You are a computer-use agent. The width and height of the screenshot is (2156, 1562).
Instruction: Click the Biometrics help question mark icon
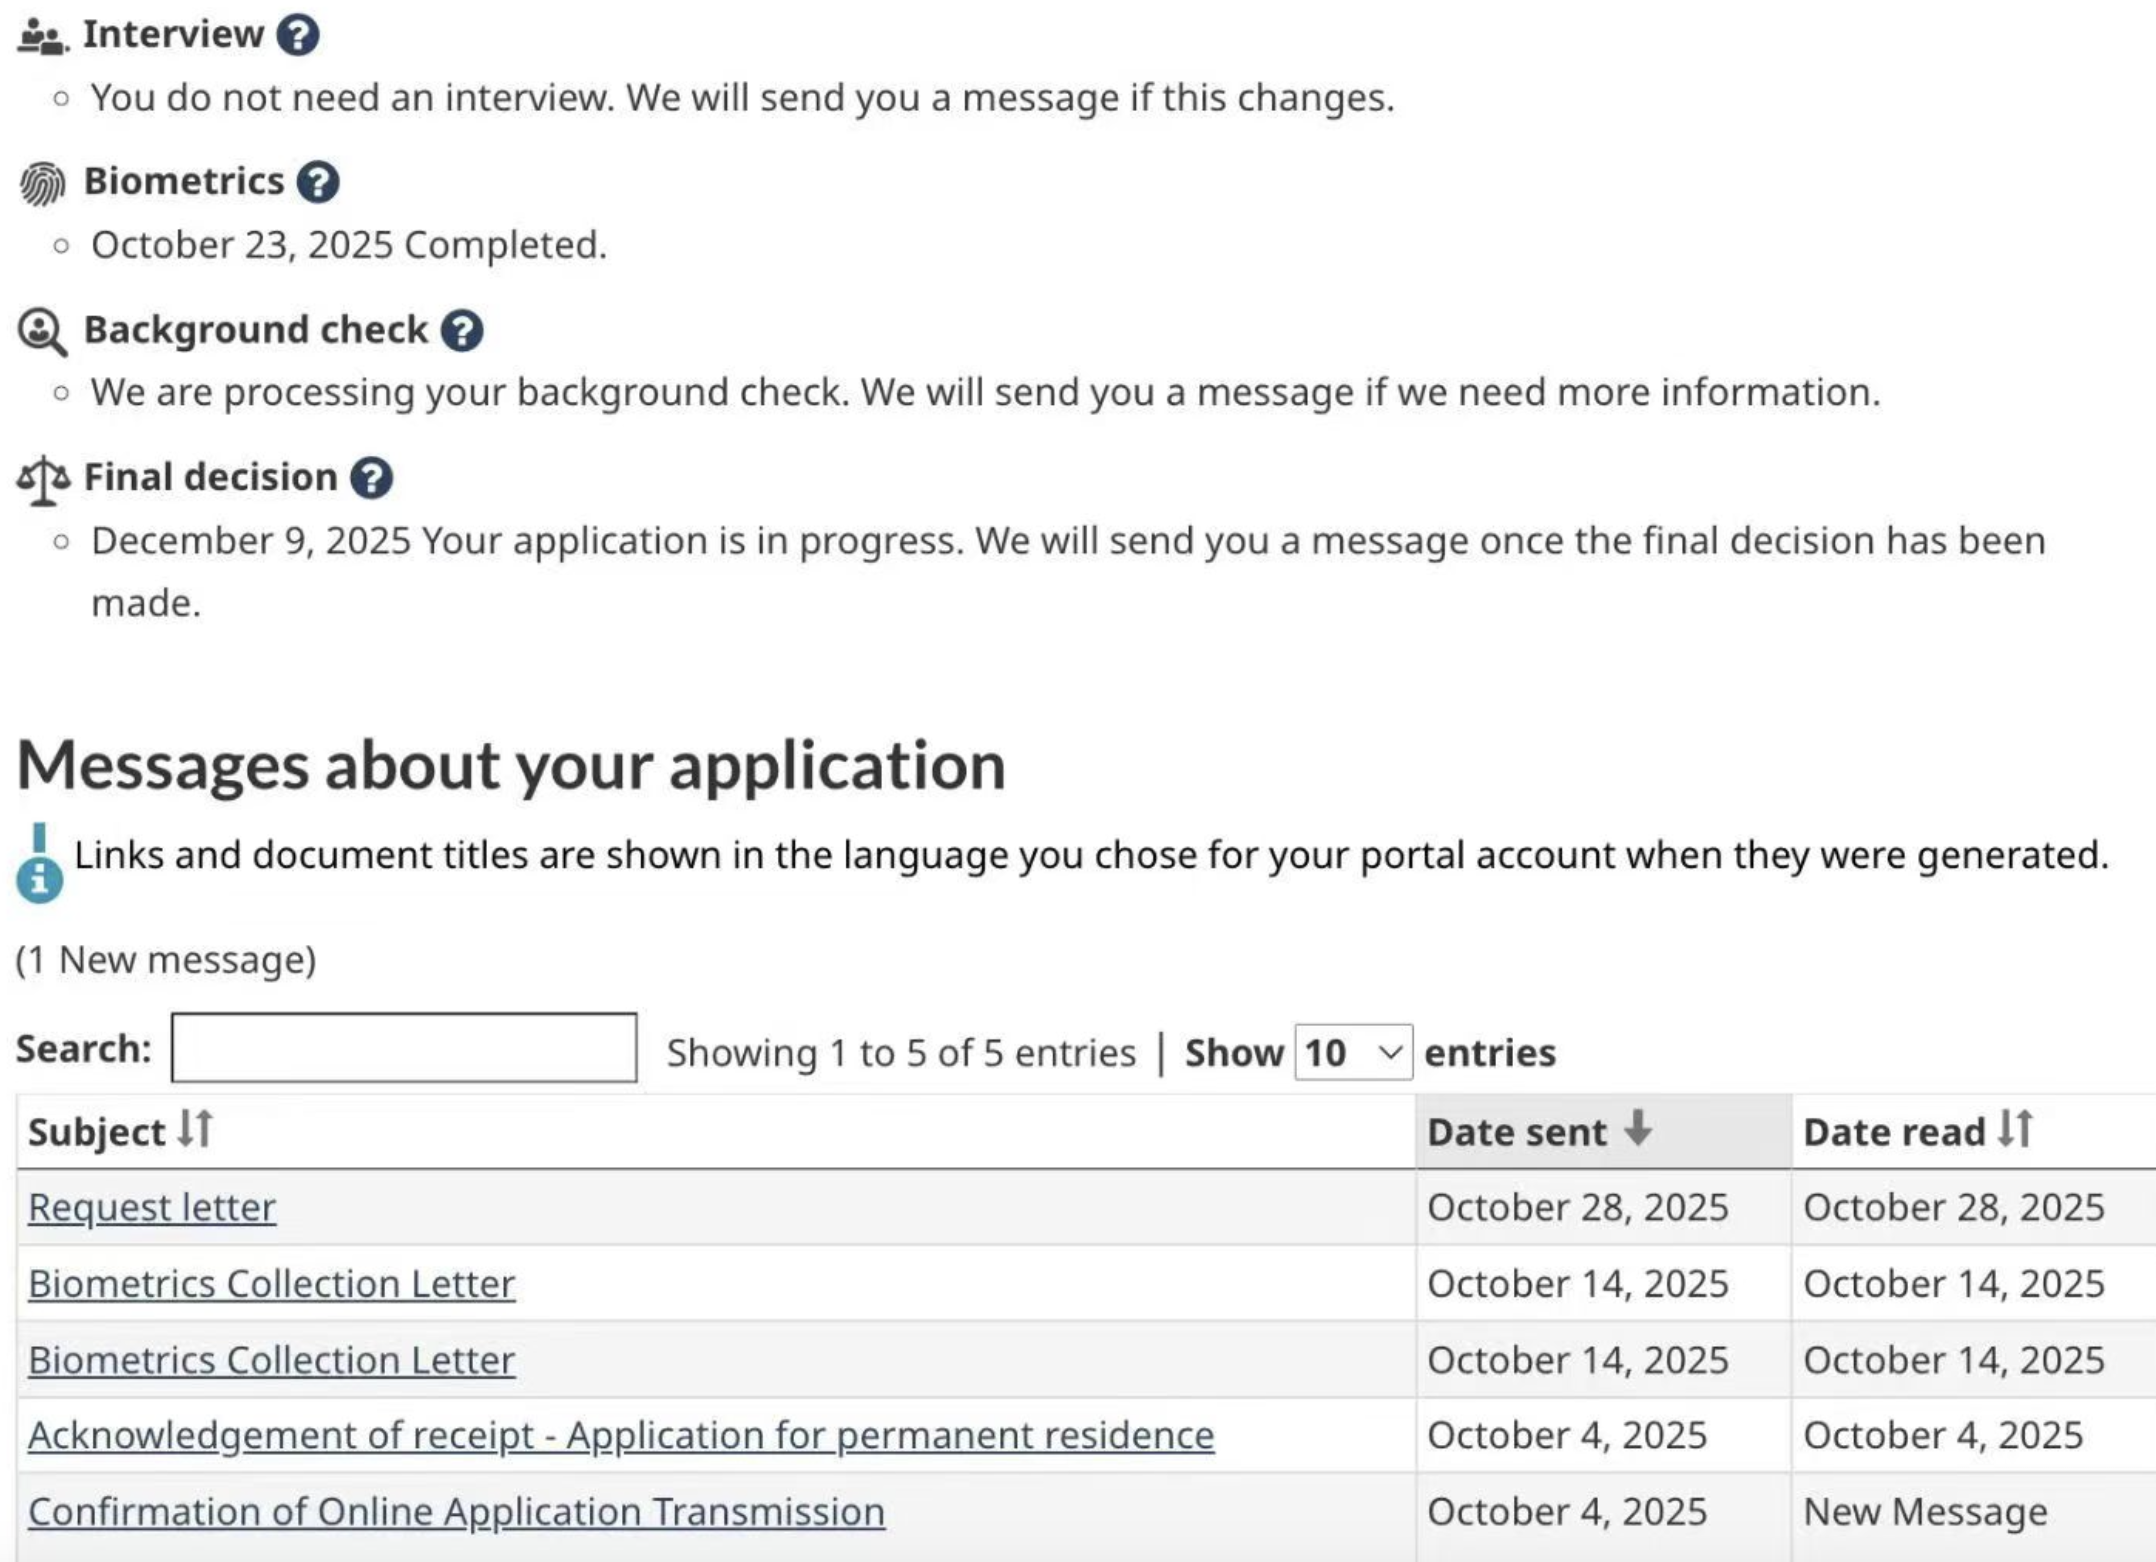tap(318, 182)
